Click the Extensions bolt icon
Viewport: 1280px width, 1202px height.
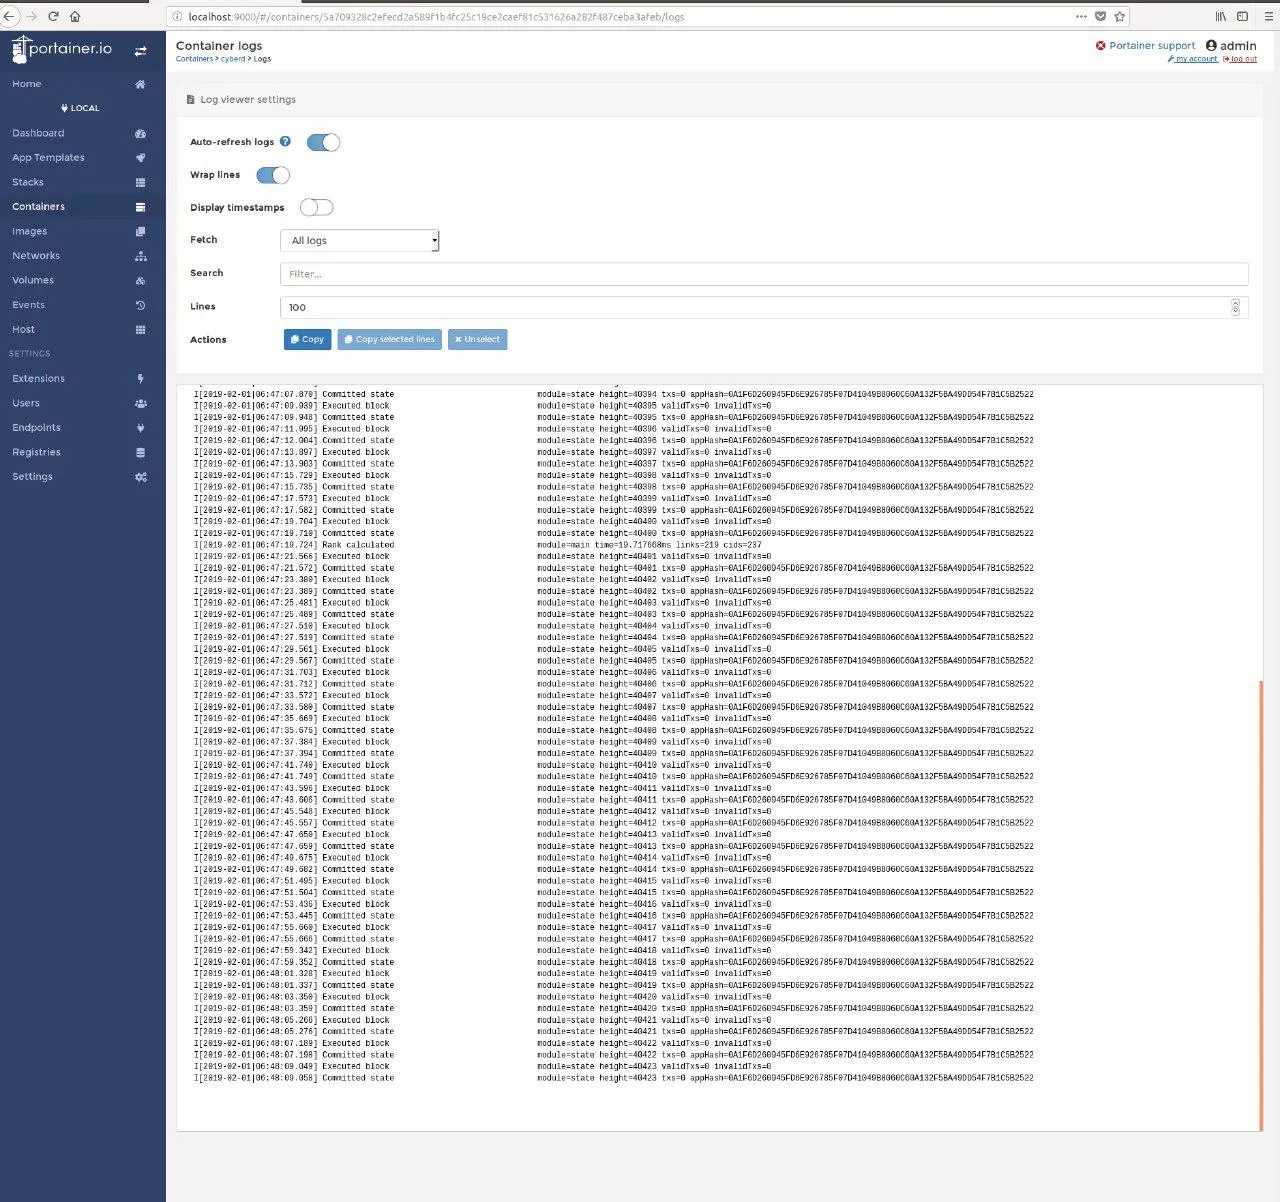(140, 379)
